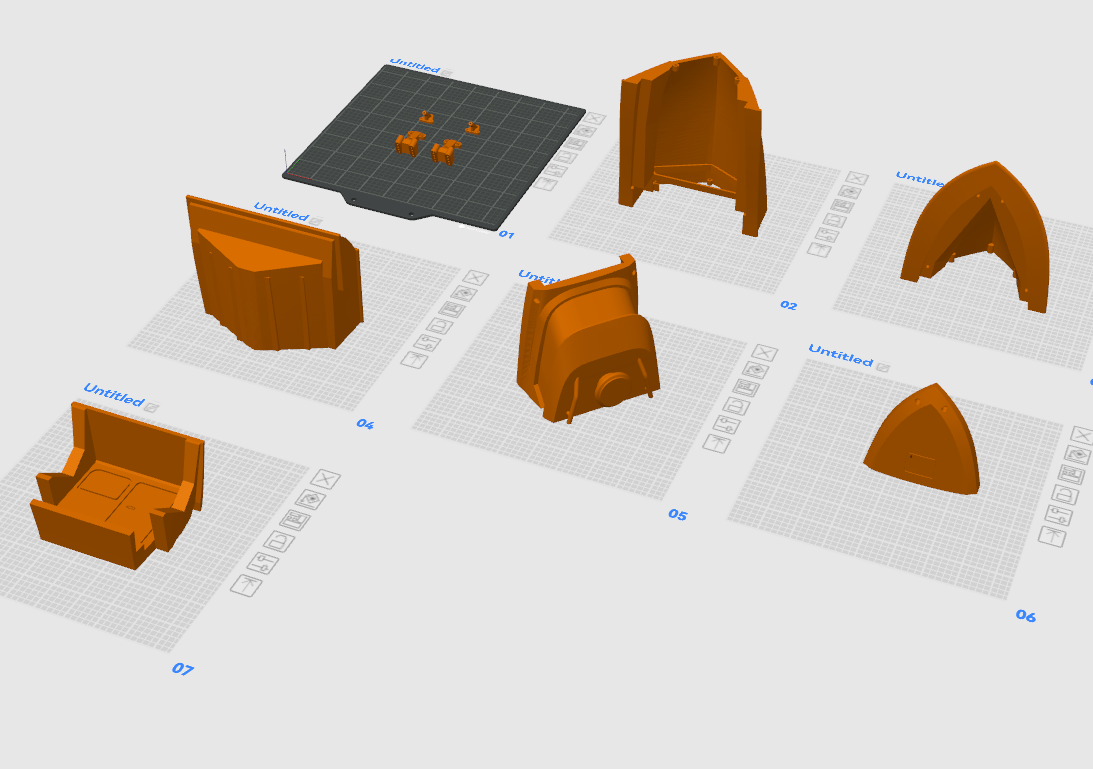The height and width of the screenshot is (769, 1093).
Task: Remove dark plate 01 with its X icon
Action: click(595, 119)
